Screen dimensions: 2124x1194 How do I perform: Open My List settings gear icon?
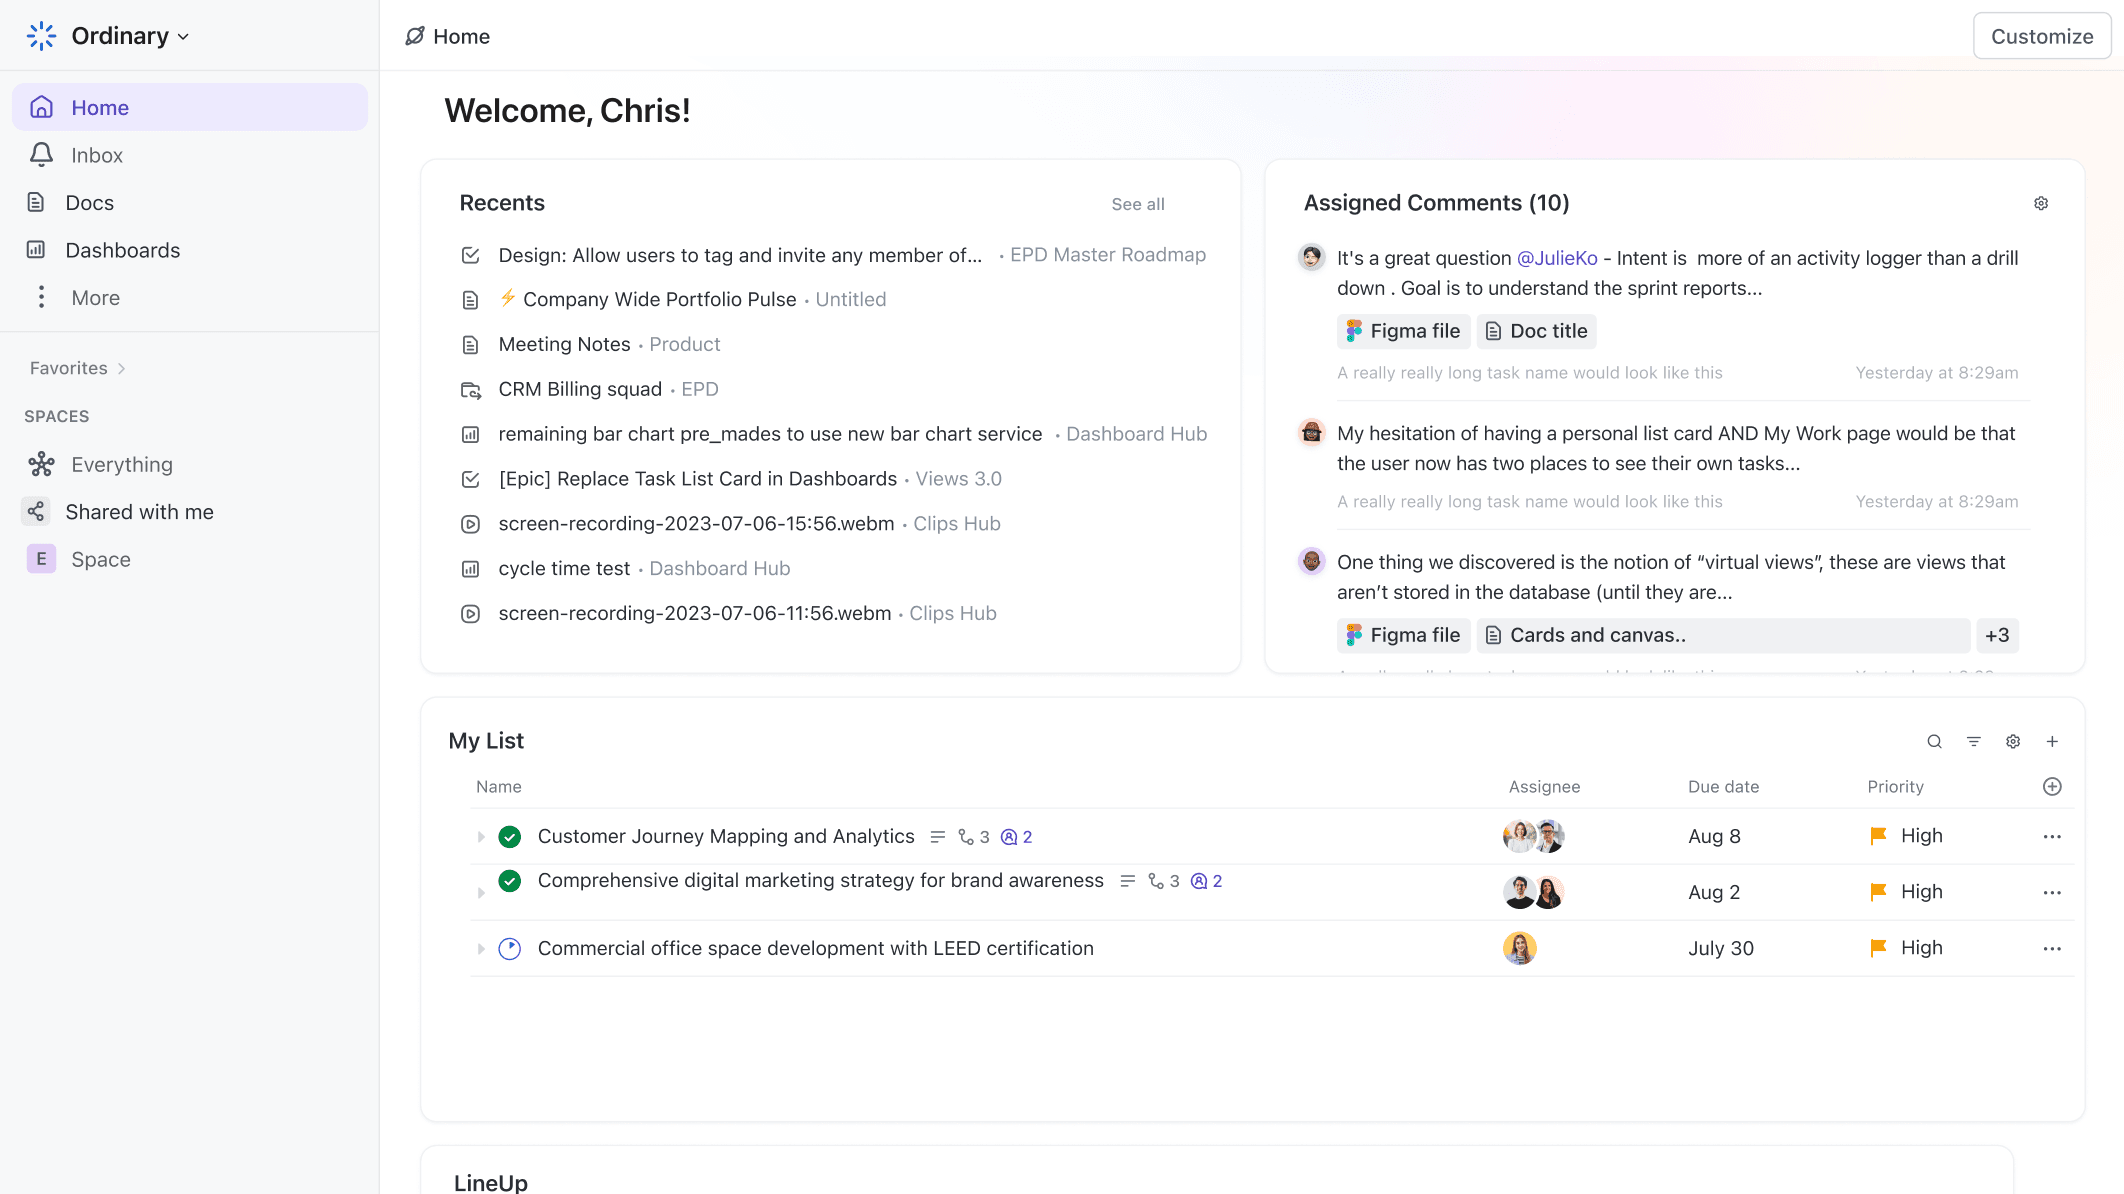(2013, 741)
